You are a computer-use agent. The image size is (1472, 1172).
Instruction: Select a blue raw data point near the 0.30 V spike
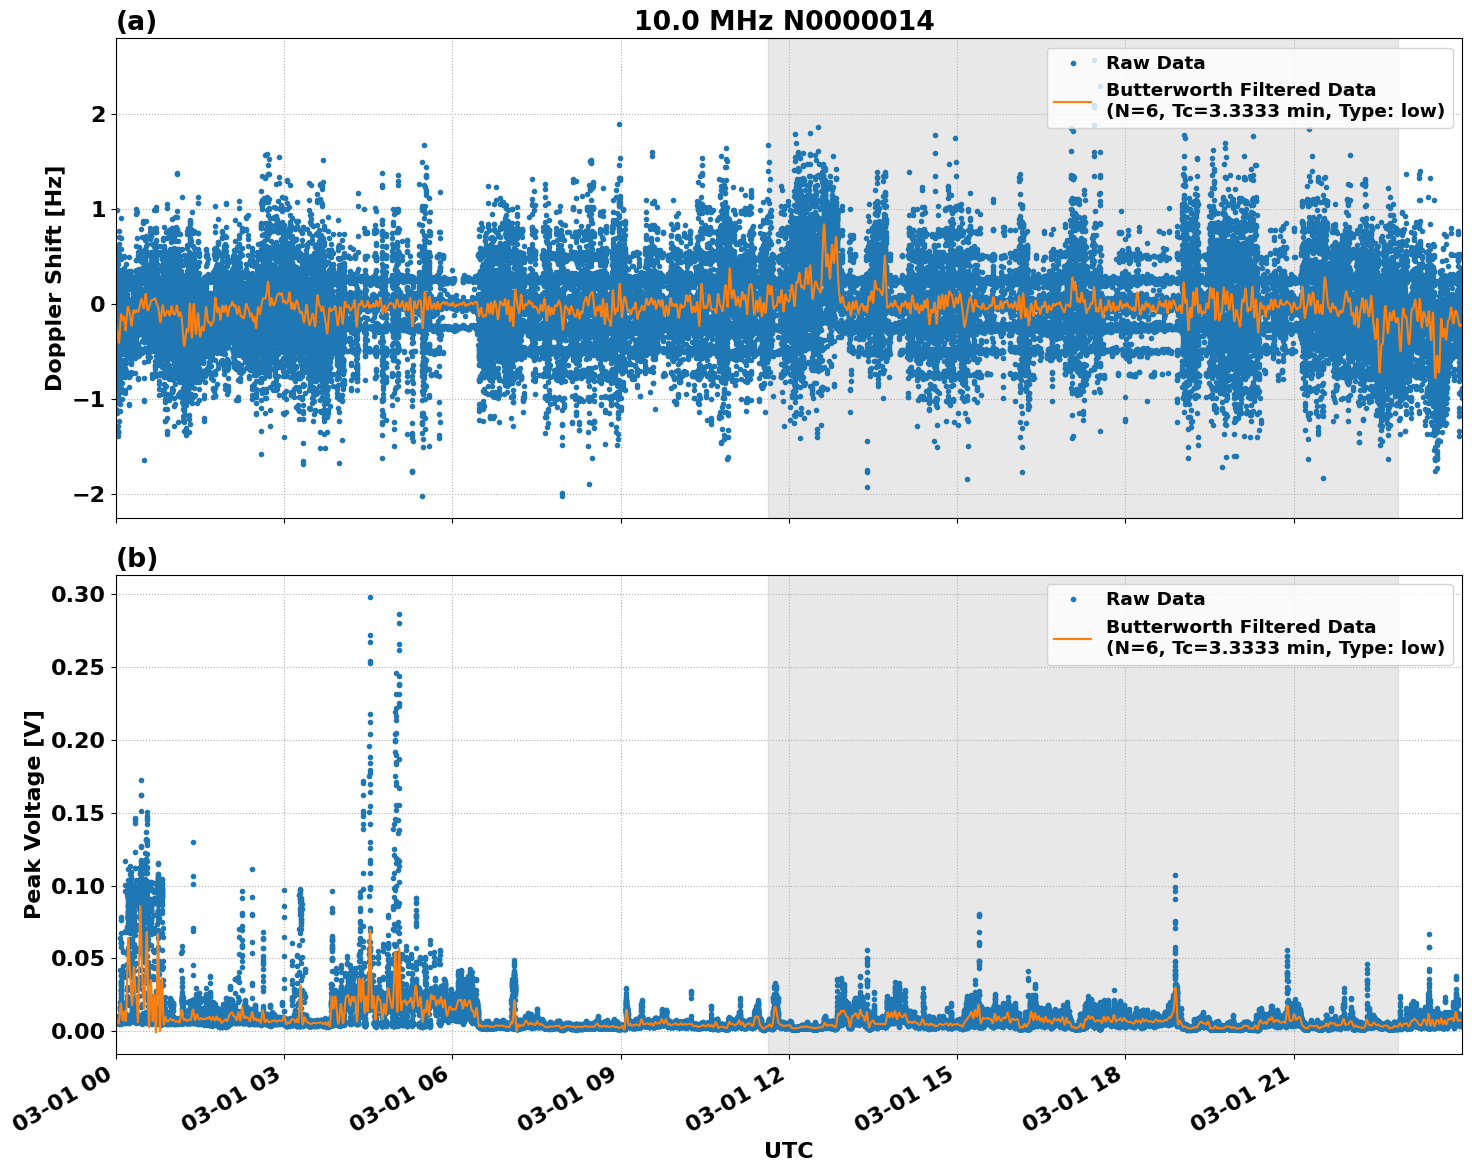(370, 597)
